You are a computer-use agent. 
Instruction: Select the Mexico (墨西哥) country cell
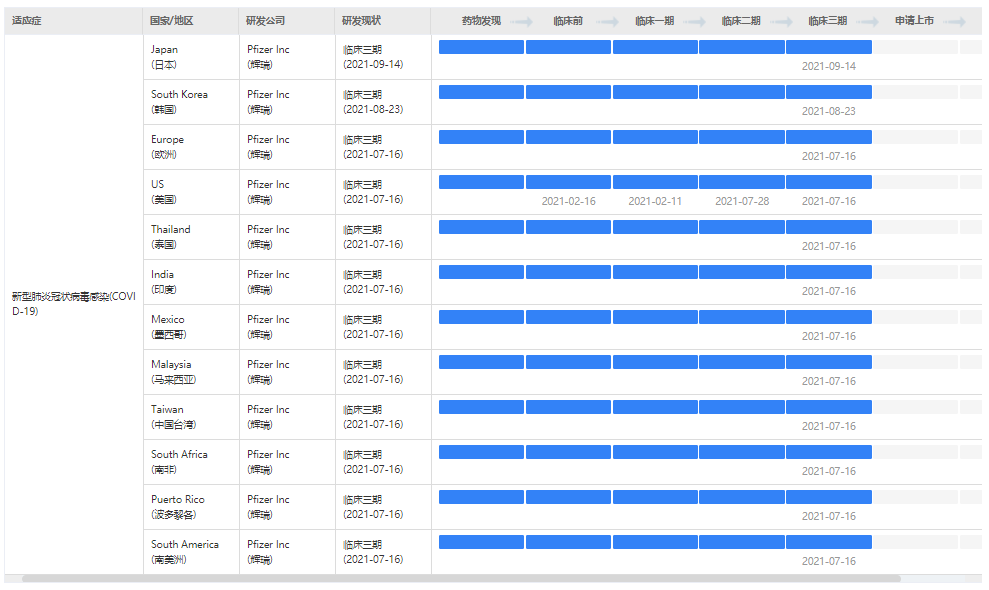(191, 327)
